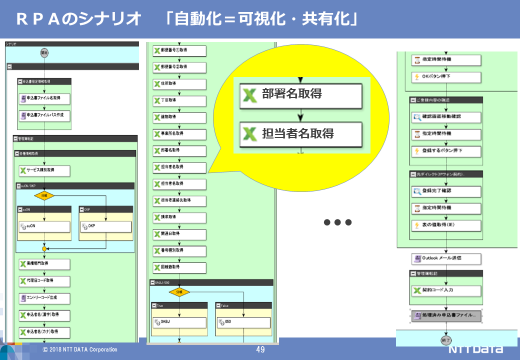Click the Excel icon of 担当者名取得 in callout

(x=250, y=134)
